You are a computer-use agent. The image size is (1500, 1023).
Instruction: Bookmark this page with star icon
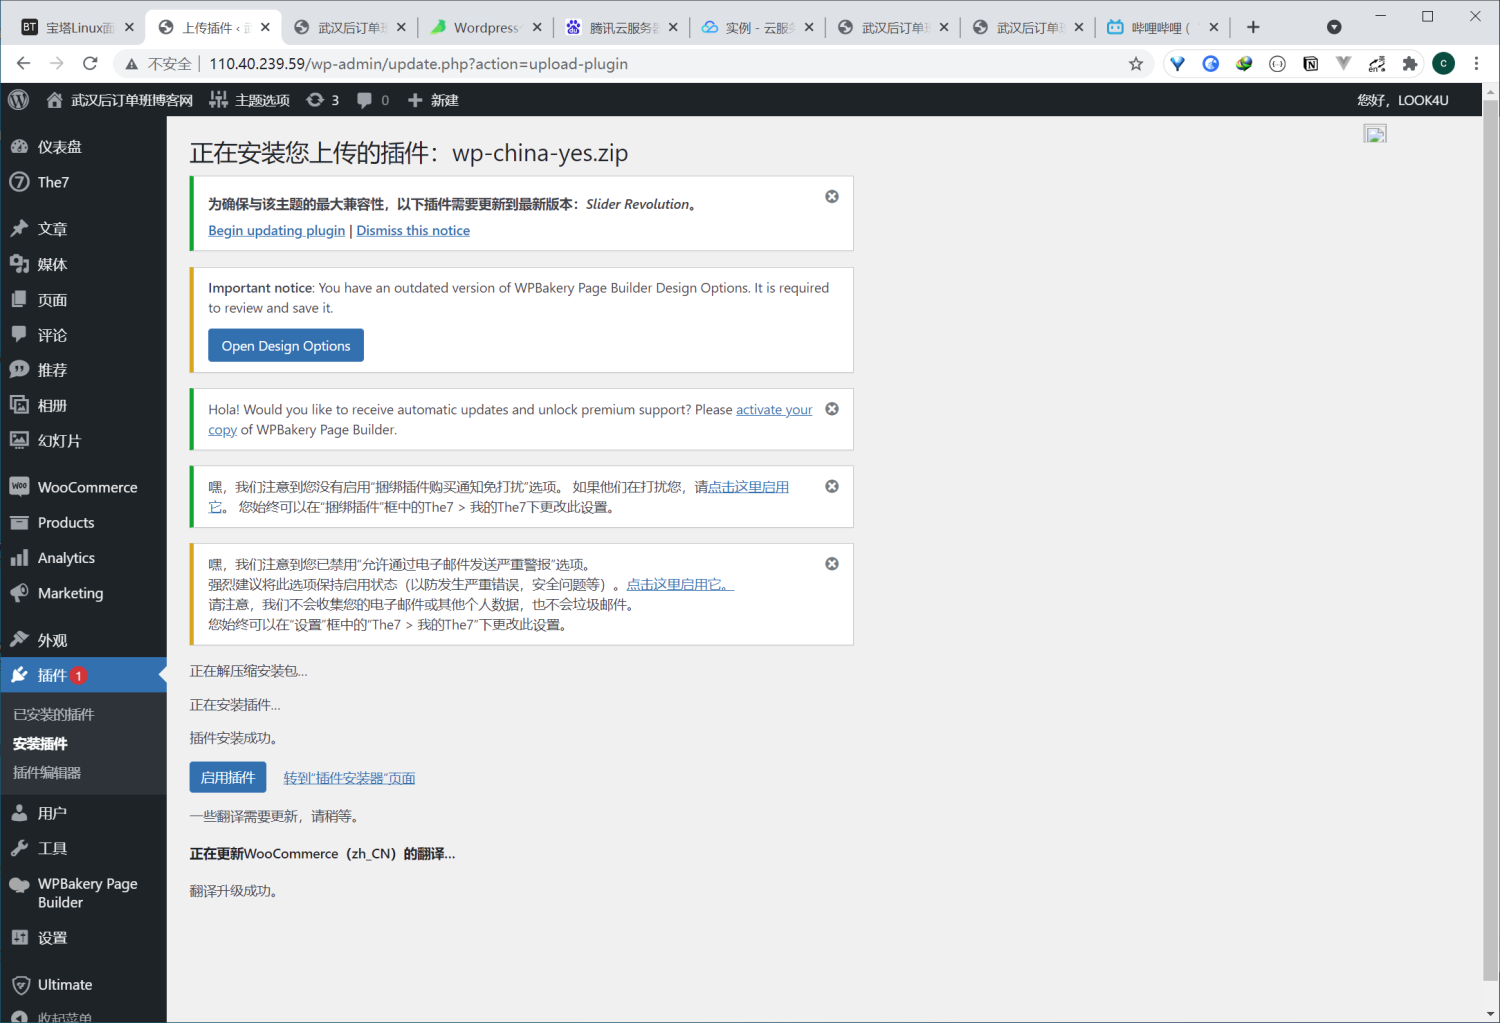[1136, 64]
